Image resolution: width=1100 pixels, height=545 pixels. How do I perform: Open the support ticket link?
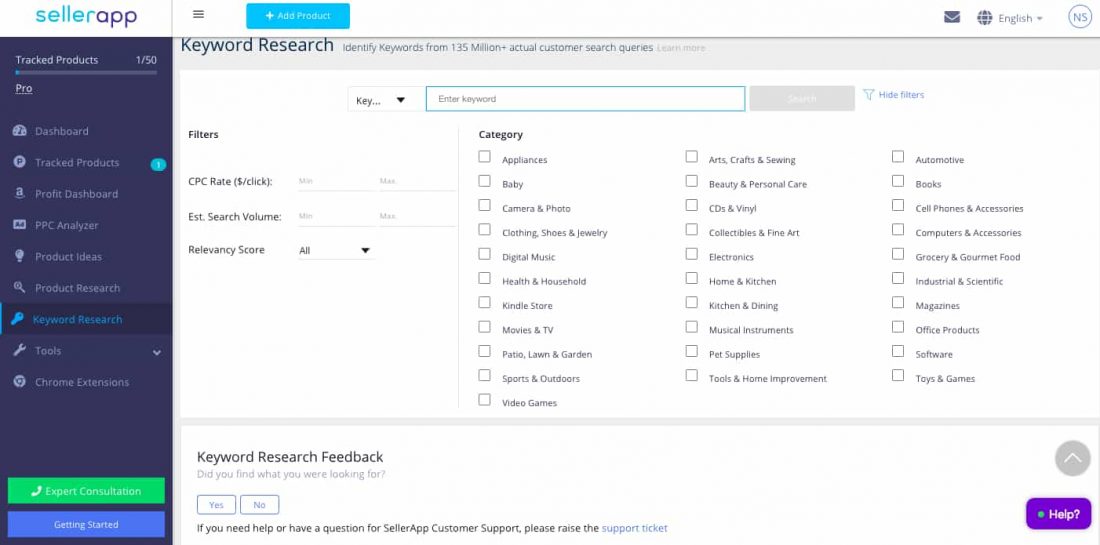(634, 528)
